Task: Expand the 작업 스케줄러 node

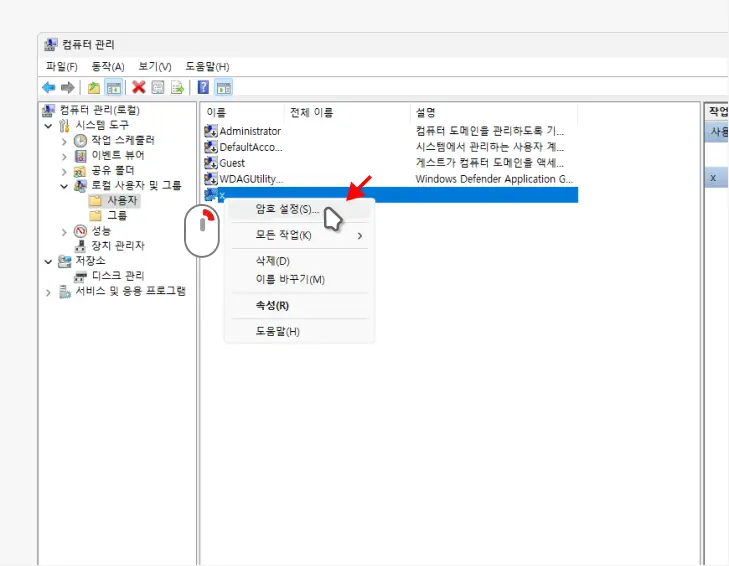Action: (64, 141)
